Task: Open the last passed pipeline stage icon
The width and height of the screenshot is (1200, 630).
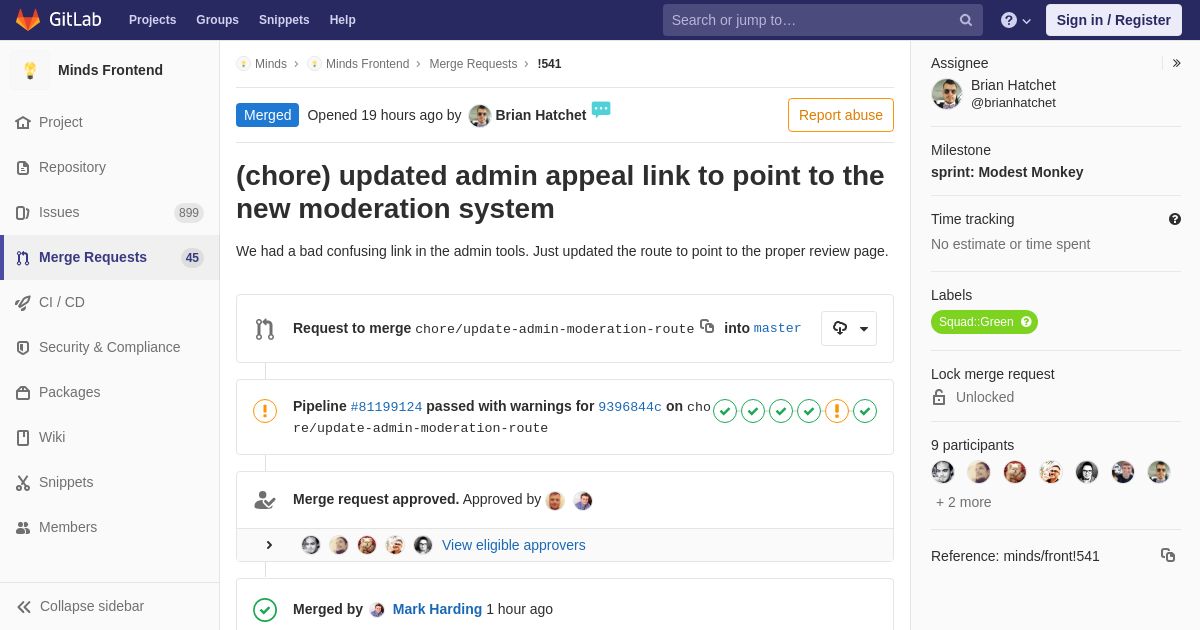Action: [865, 411]
